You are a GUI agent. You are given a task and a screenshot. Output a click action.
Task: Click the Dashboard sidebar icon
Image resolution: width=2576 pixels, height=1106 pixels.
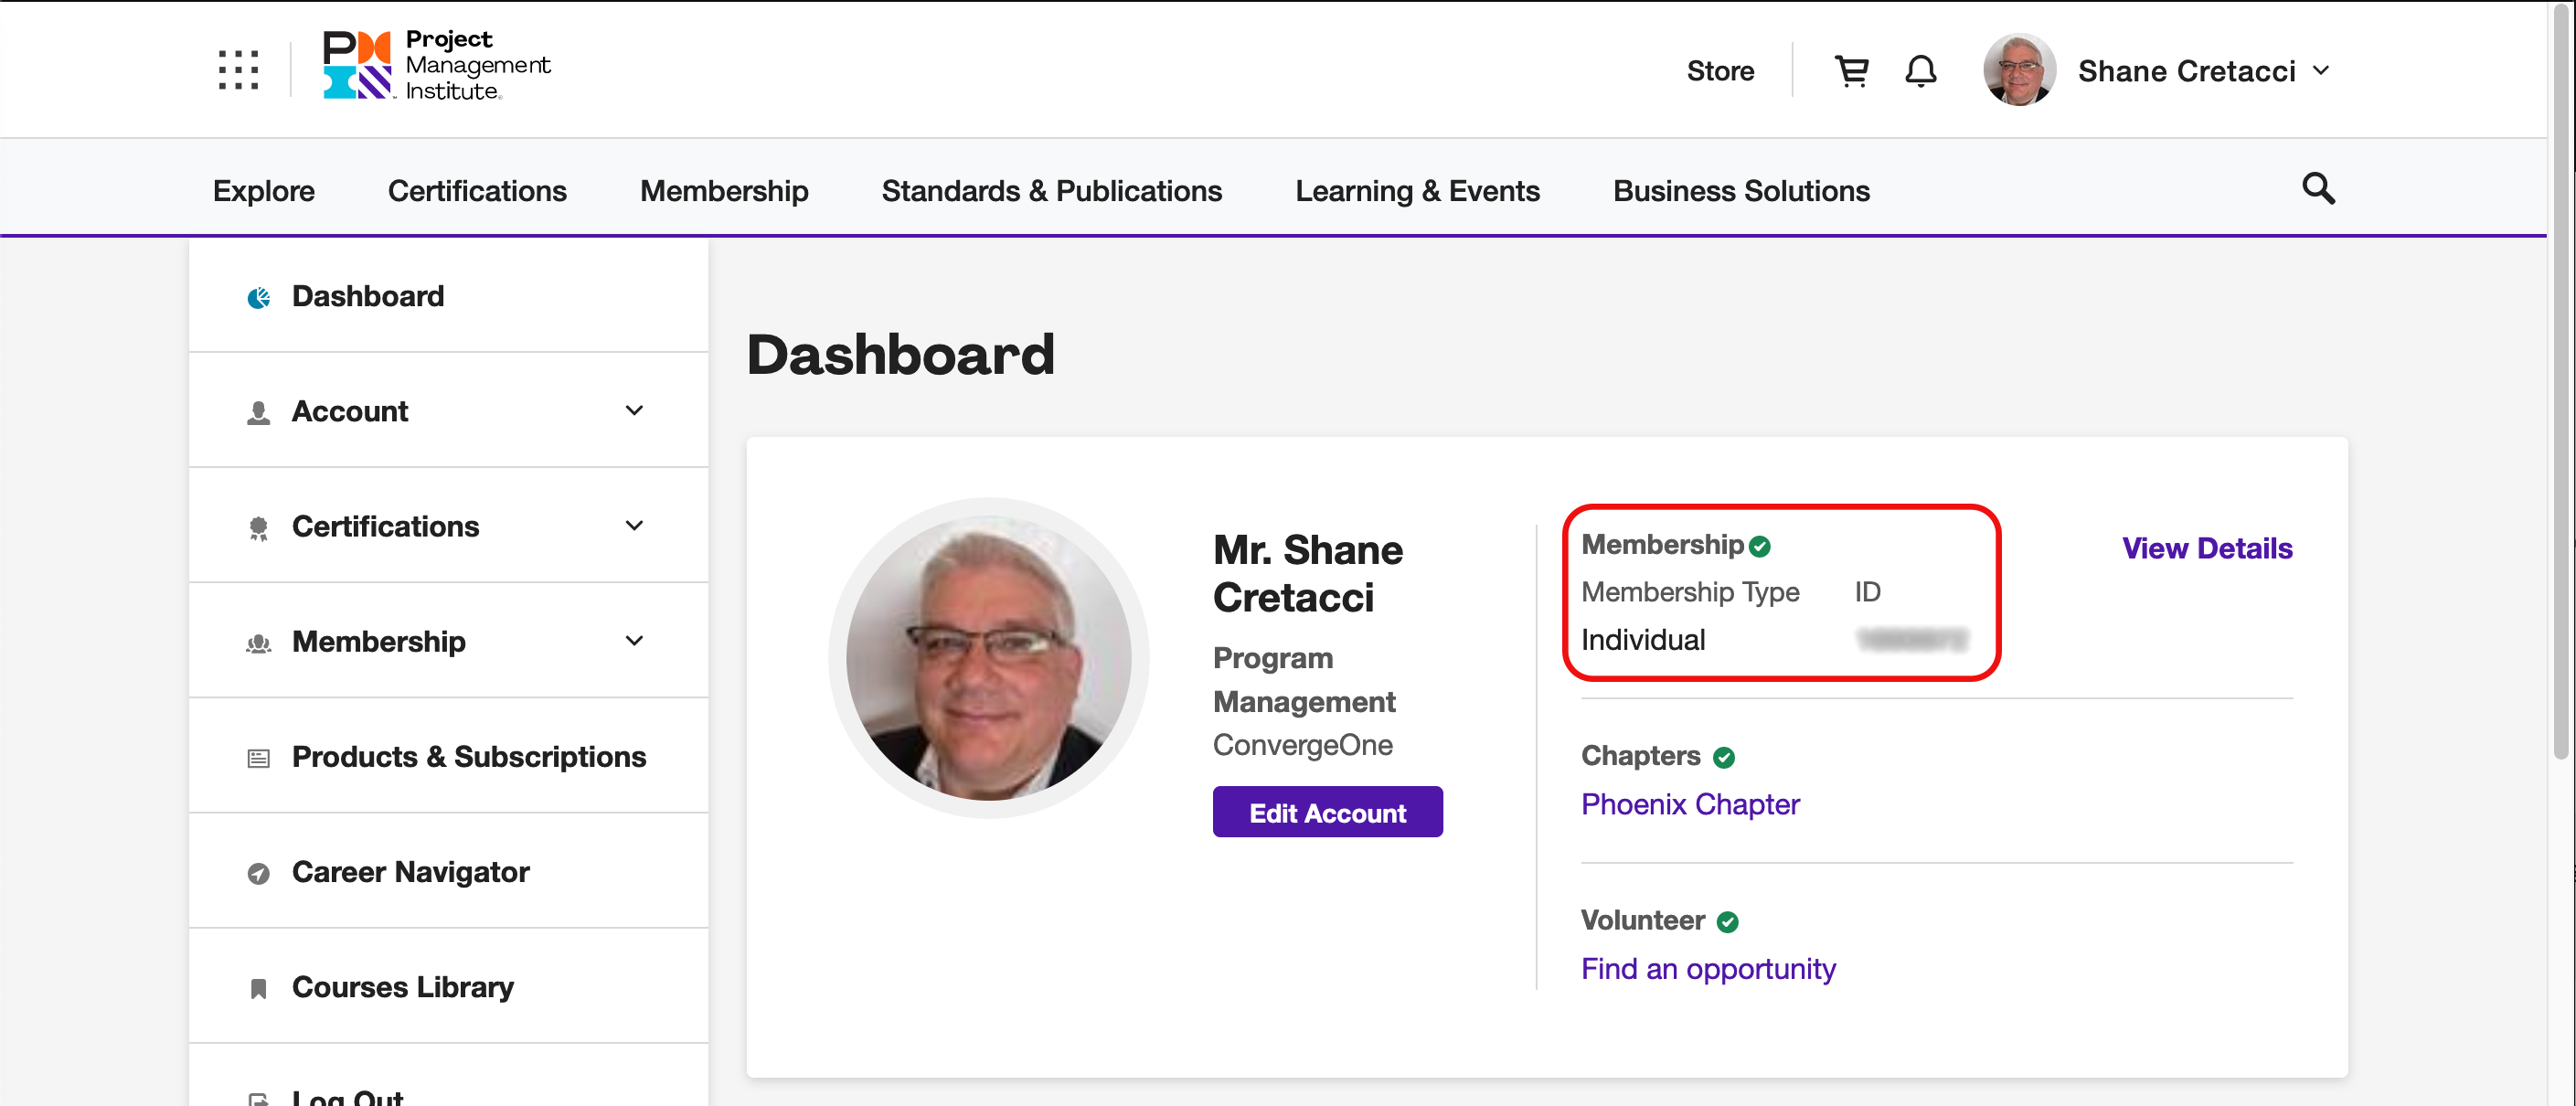click(x=258, y=297)
